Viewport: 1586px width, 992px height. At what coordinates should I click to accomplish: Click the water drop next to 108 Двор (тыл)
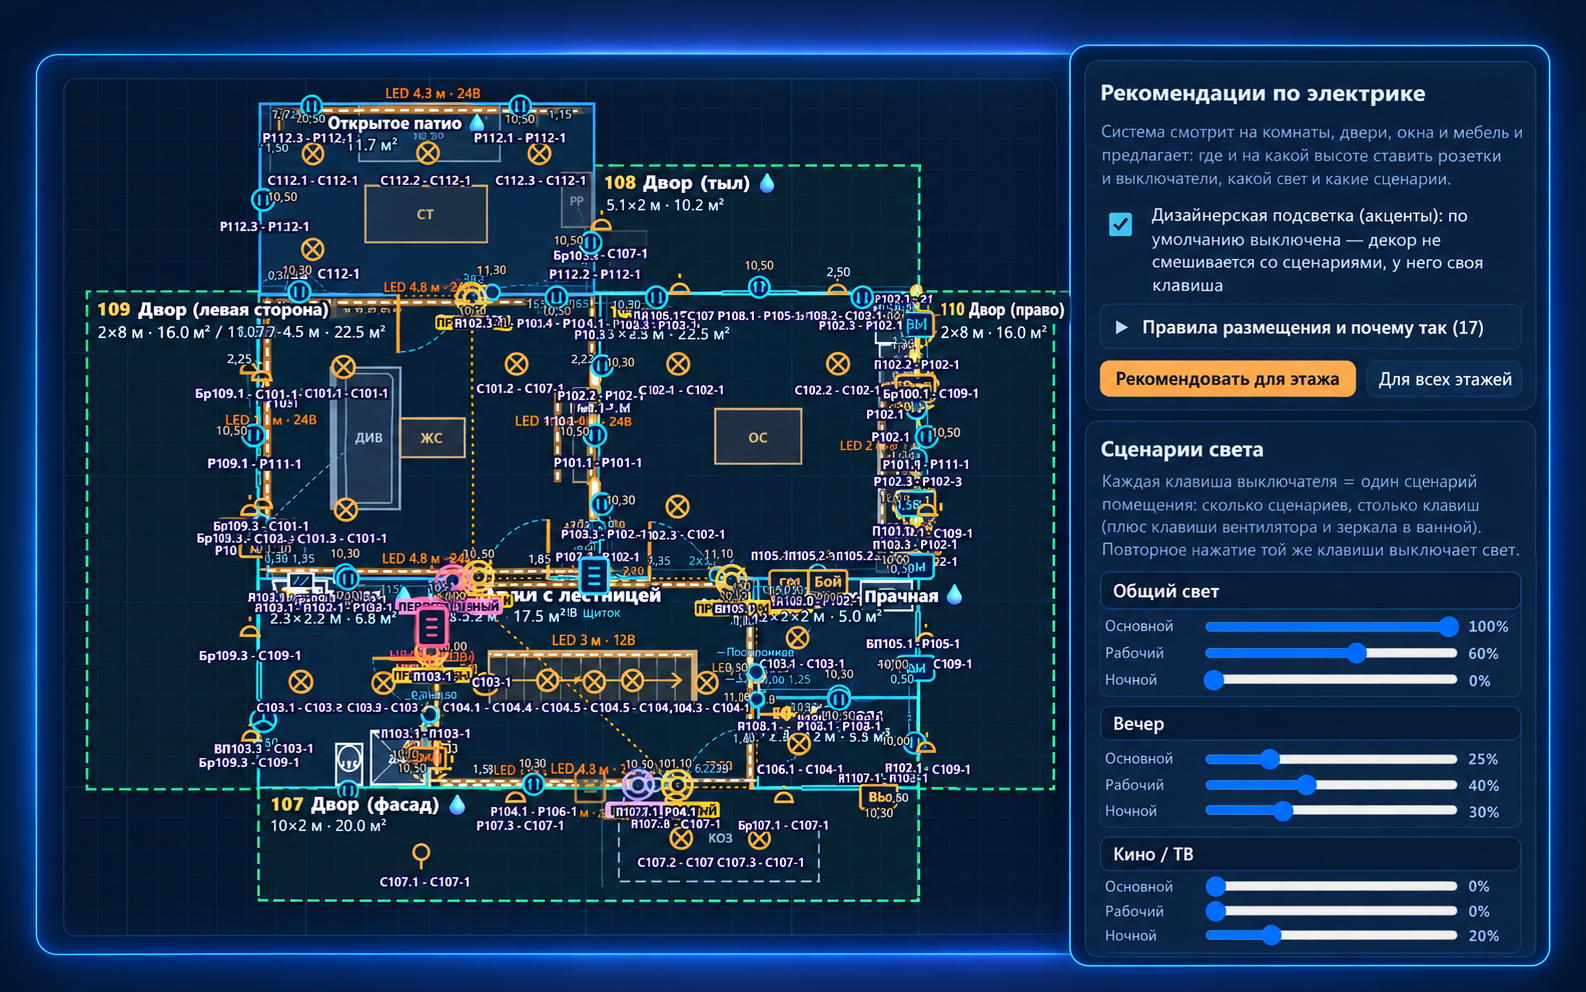click(x=767, y=183)
